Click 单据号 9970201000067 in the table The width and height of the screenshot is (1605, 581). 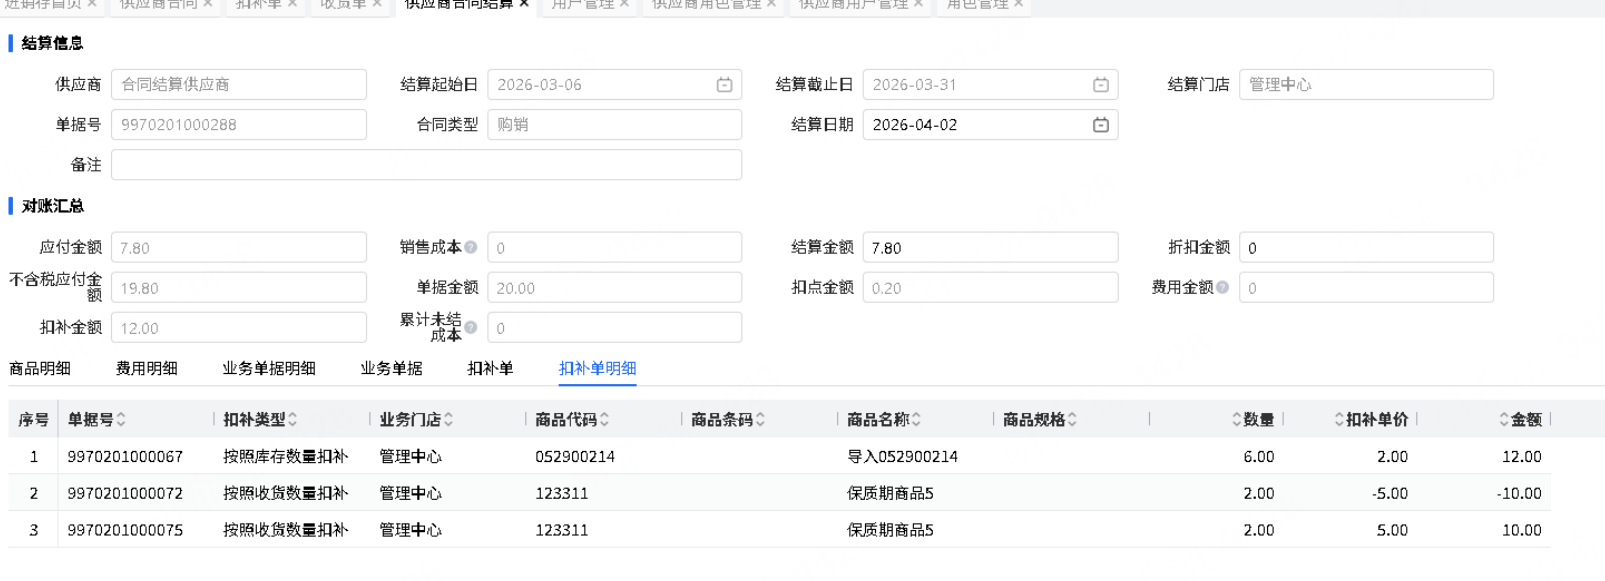[125, 457]
